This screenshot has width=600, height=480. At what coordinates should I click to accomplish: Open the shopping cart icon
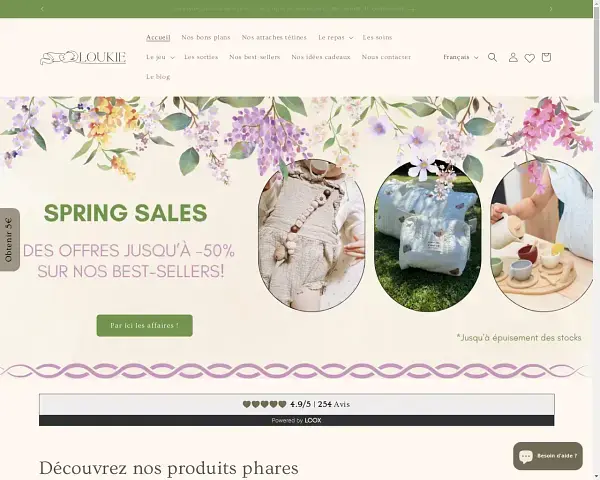[546, 57]
